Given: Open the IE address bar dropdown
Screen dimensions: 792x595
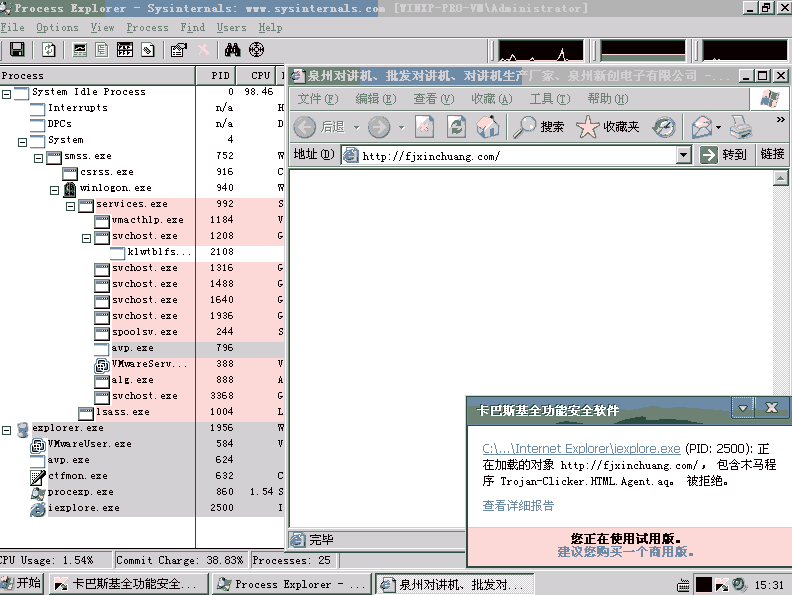Looking at the screenshot, I should tap(683, 155).
